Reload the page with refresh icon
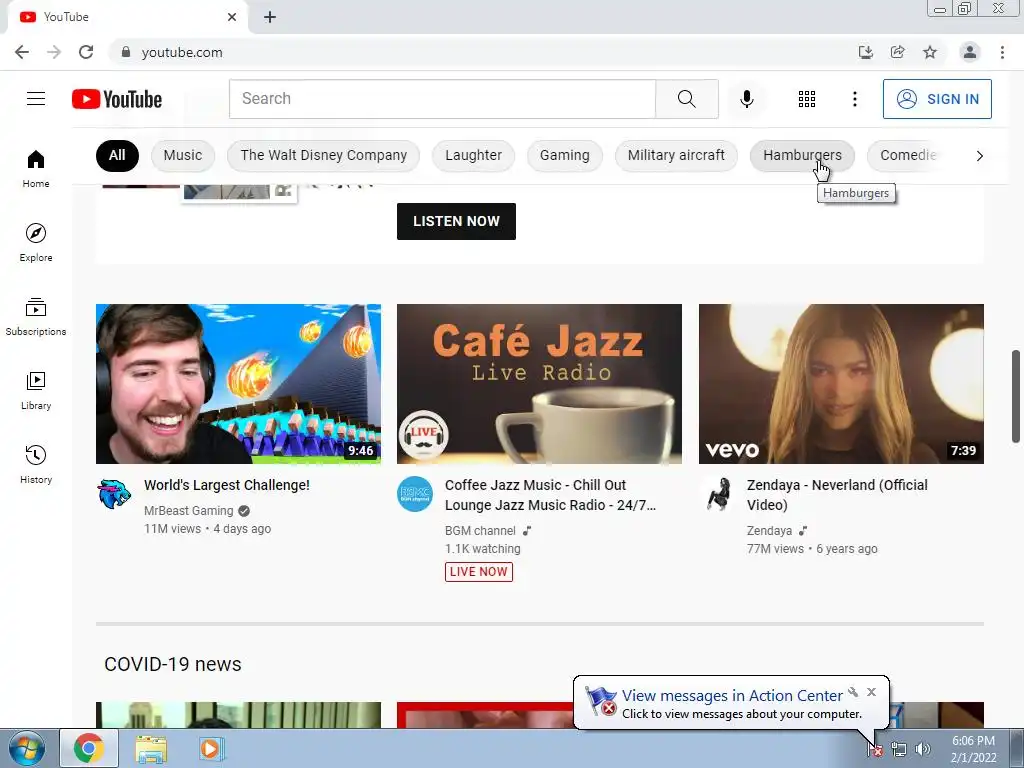The height and width of the screenshot is (768, 1024). point(86,52)
